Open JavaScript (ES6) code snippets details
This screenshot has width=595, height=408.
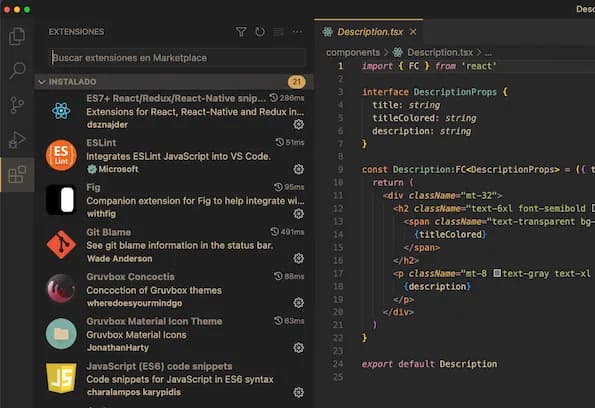(159, 366)
